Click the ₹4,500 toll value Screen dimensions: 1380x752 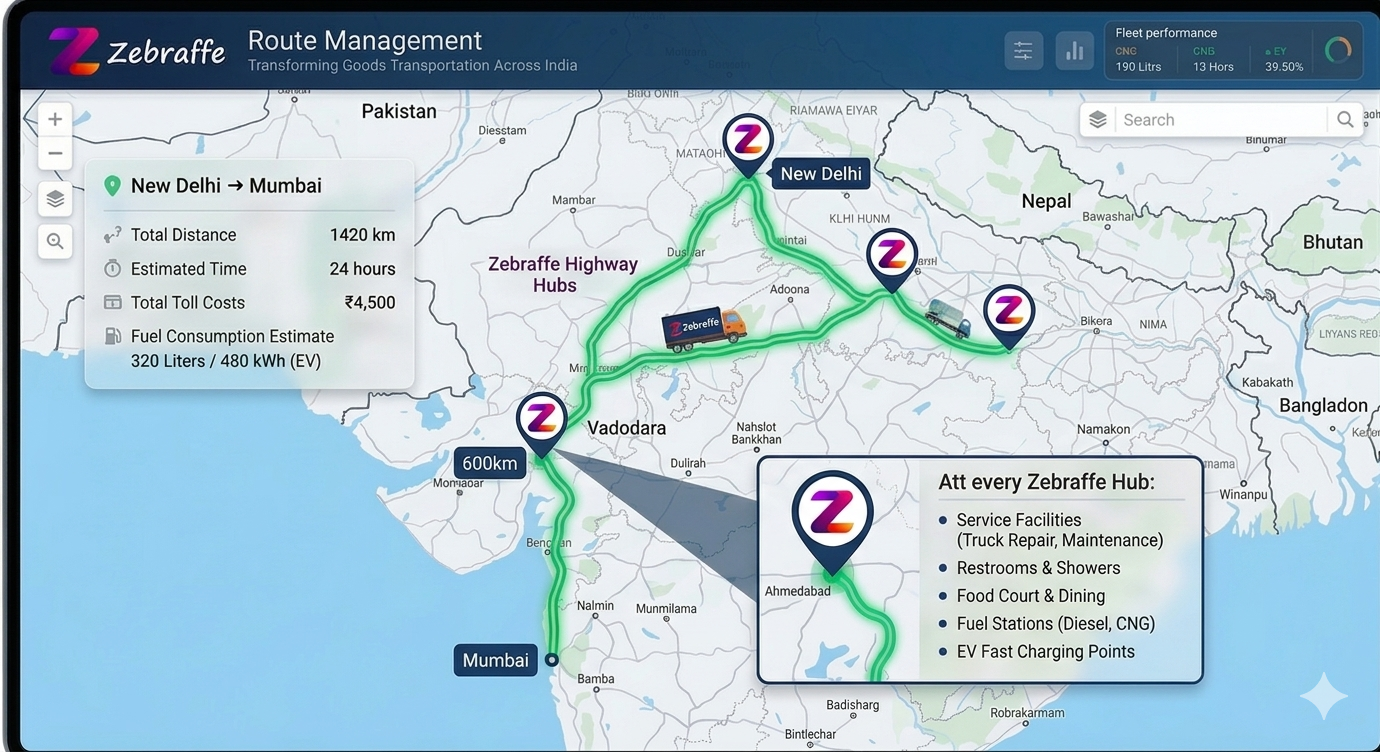(x=369, y=302)
